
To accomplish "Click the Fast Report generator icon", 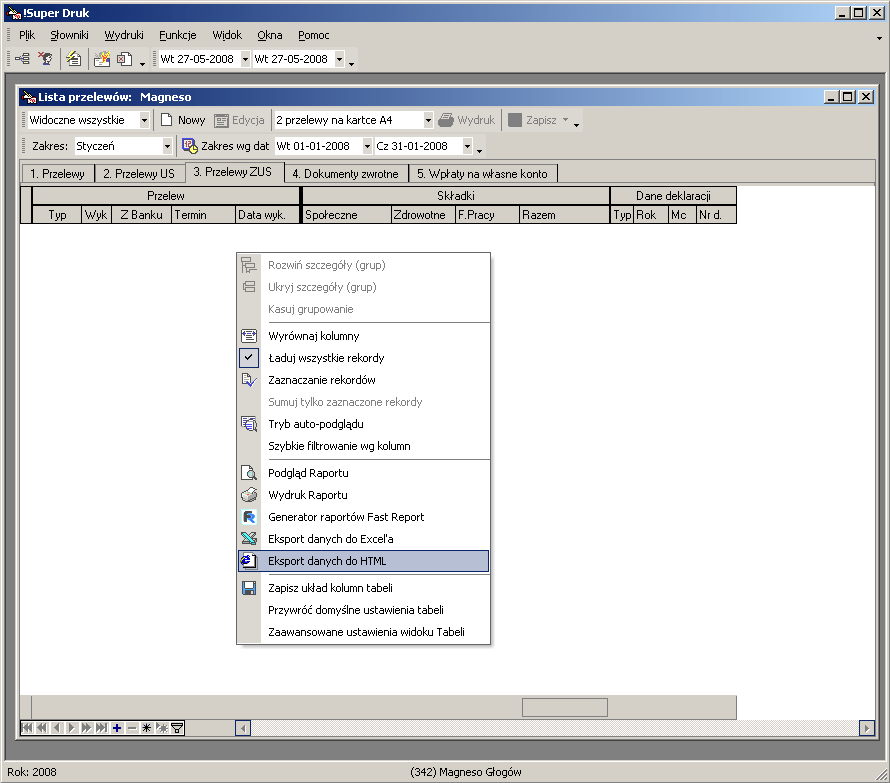I will (249, 517).
